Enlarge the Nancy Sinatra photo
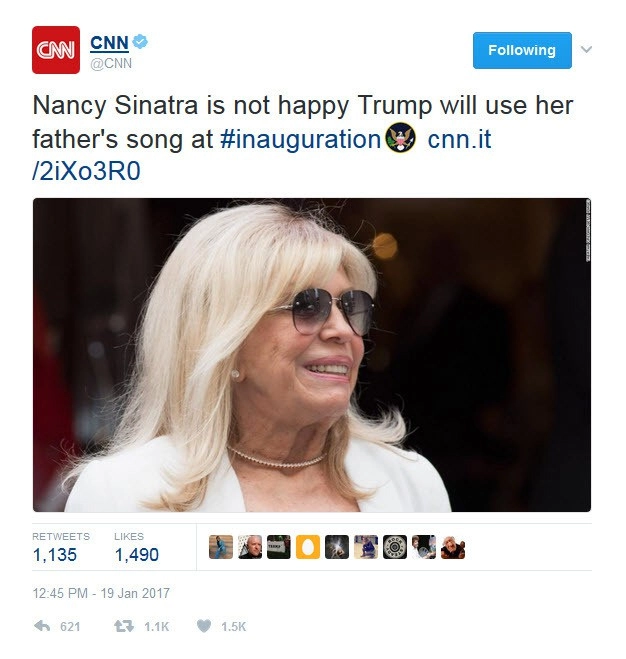The height and width of the screenshot is (659, 626). 312,355
